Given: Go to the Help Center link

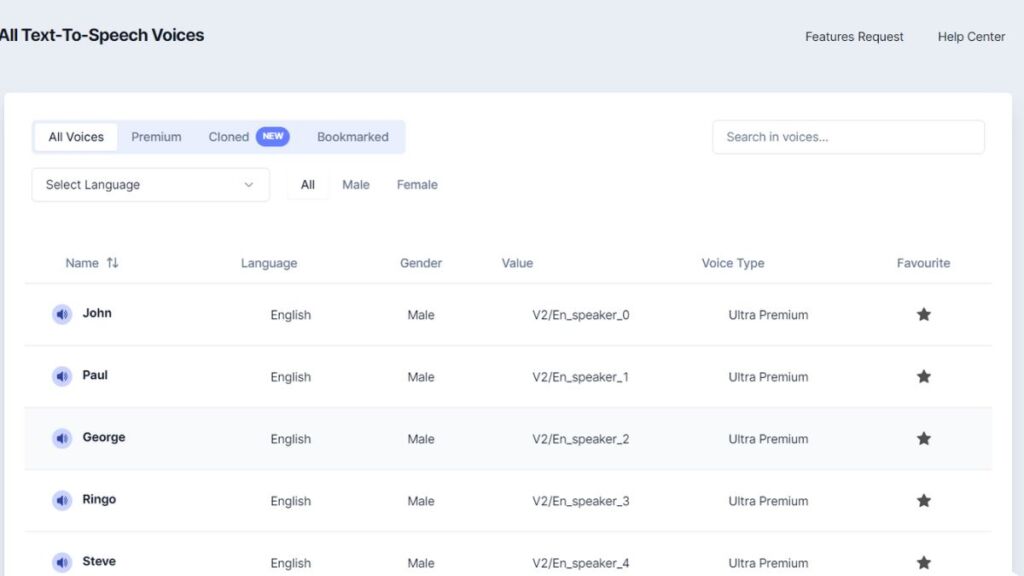Looking at the screenshot, I should (971, 37).
